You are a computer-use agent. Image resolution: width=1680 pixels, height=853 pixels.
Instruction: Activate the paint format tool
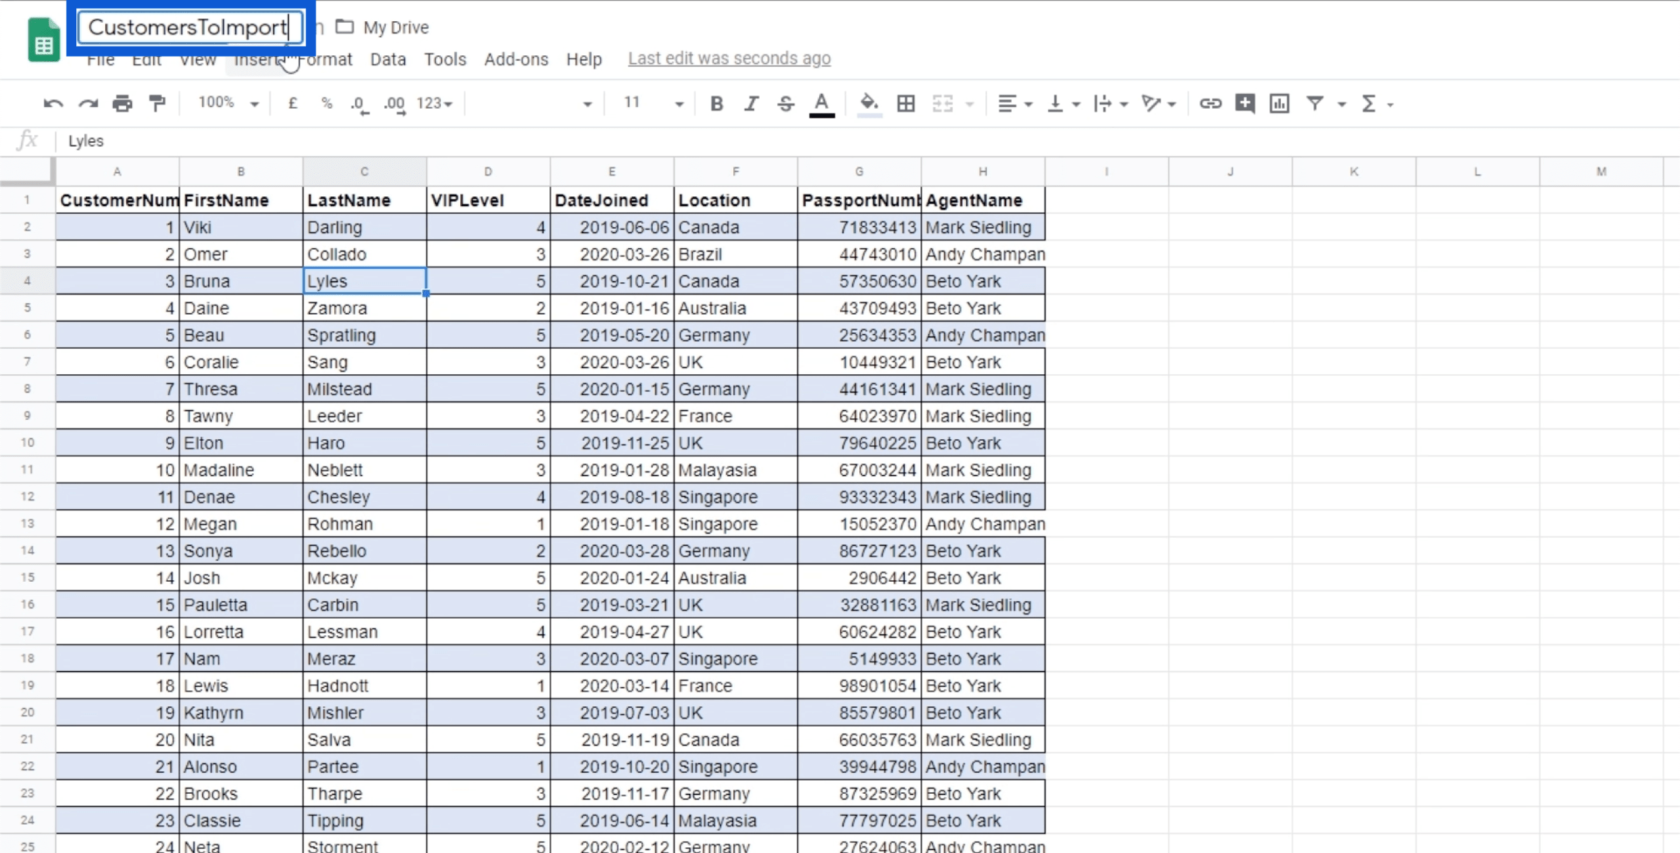[157, 103]
